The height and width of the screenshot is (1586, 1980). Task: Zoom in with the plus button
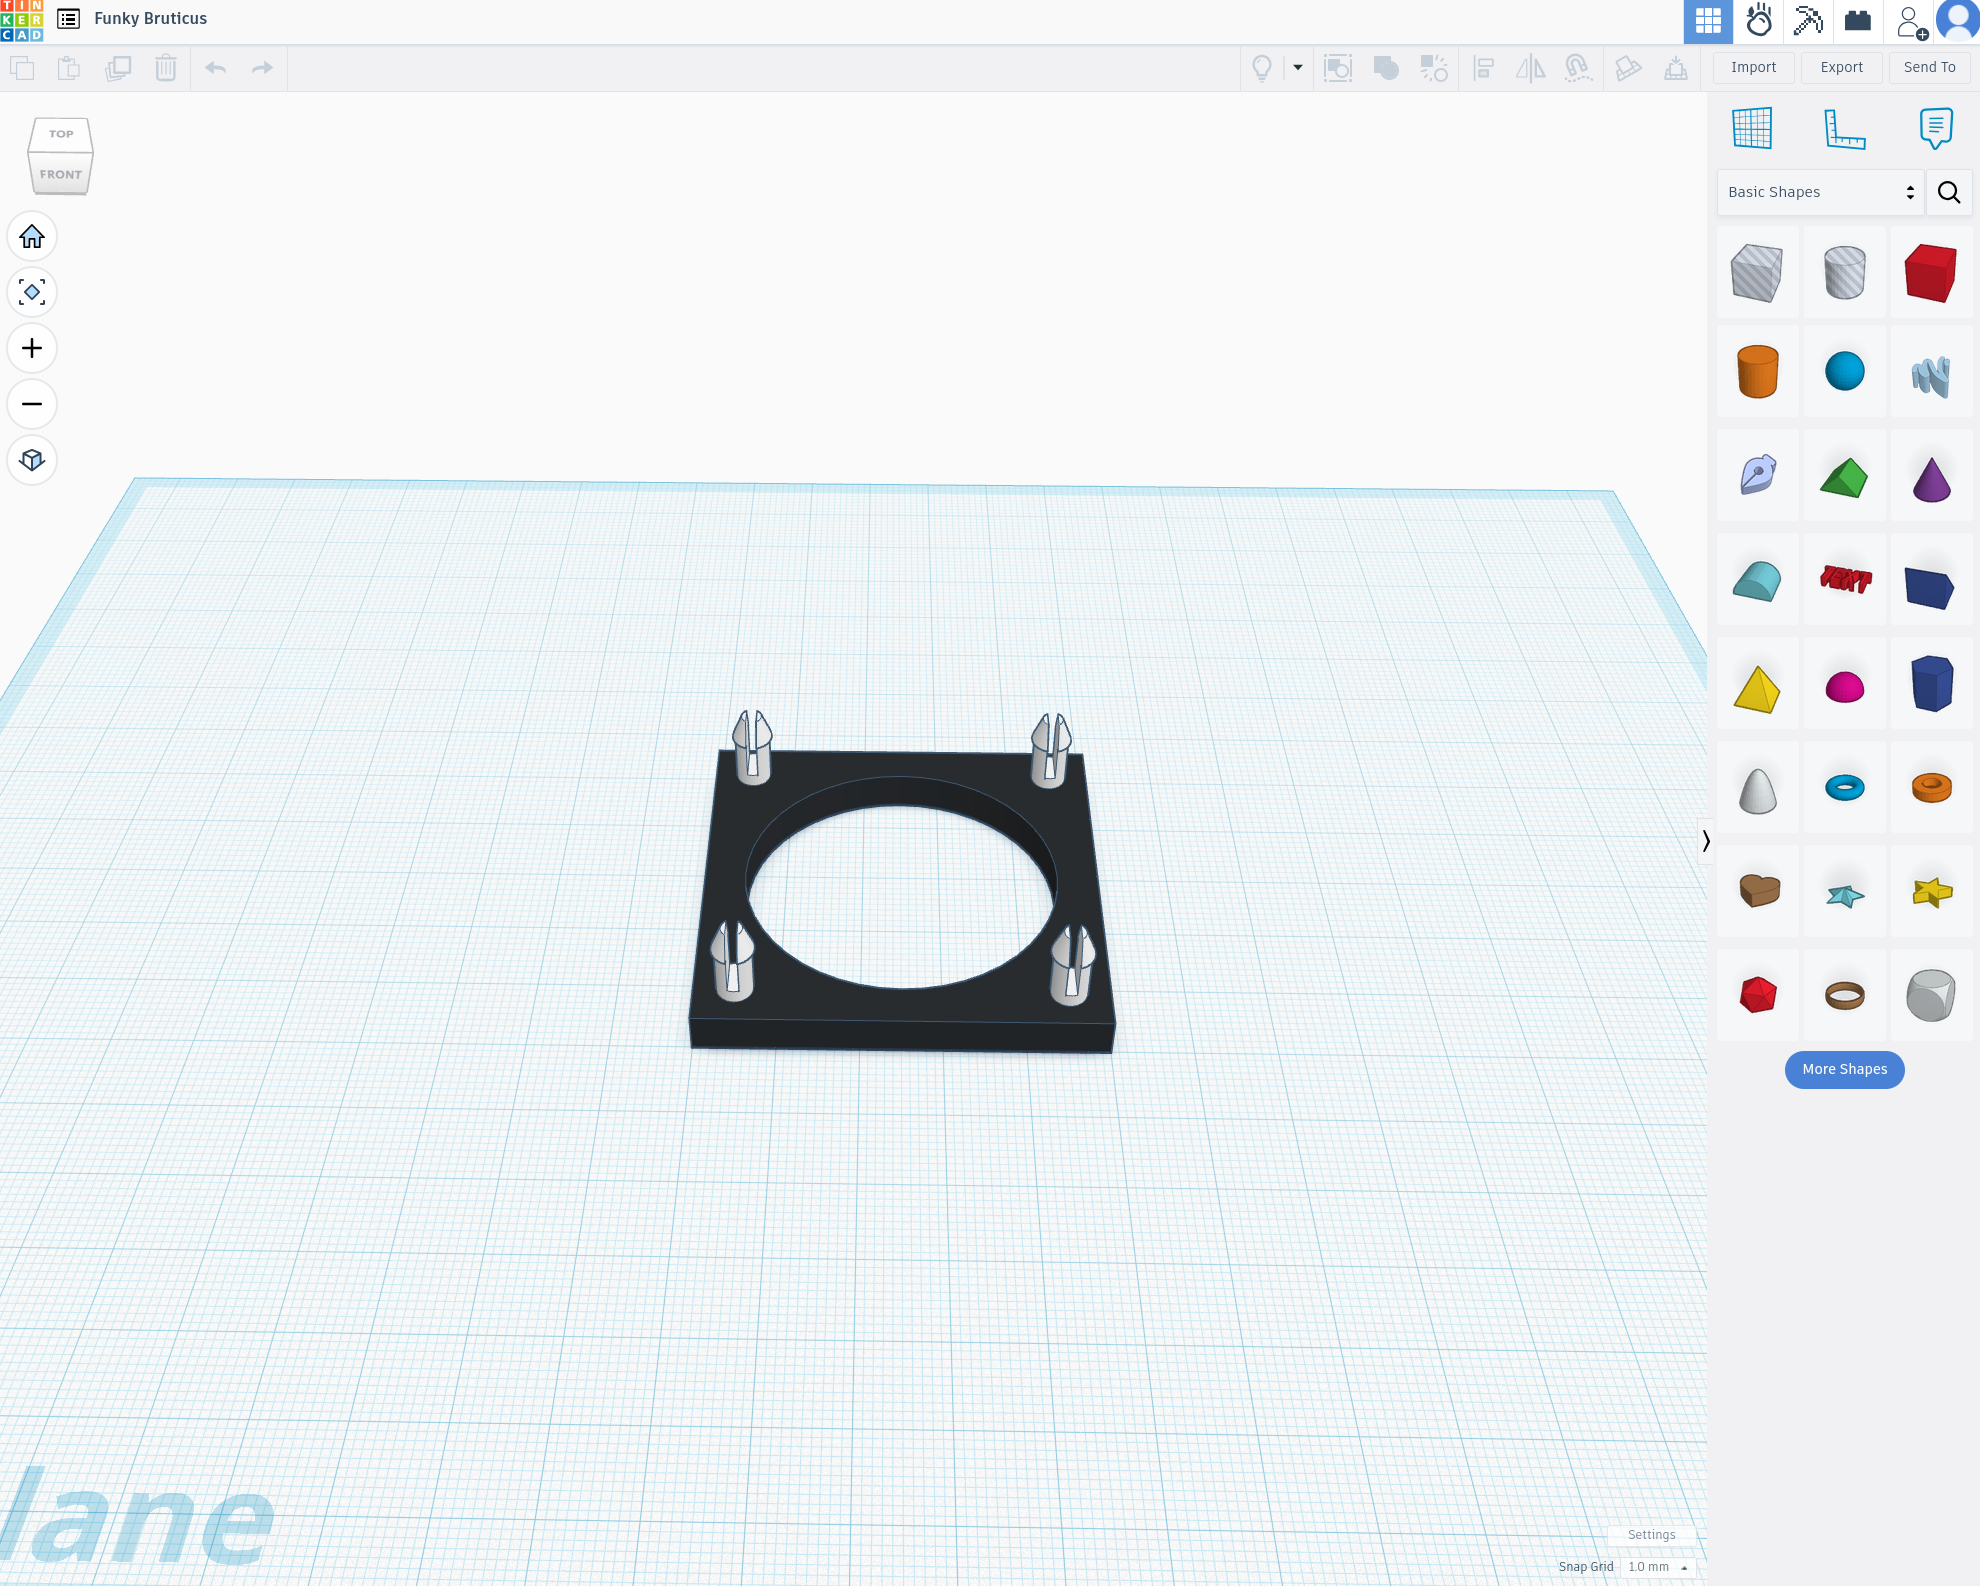tap(32, 349)
